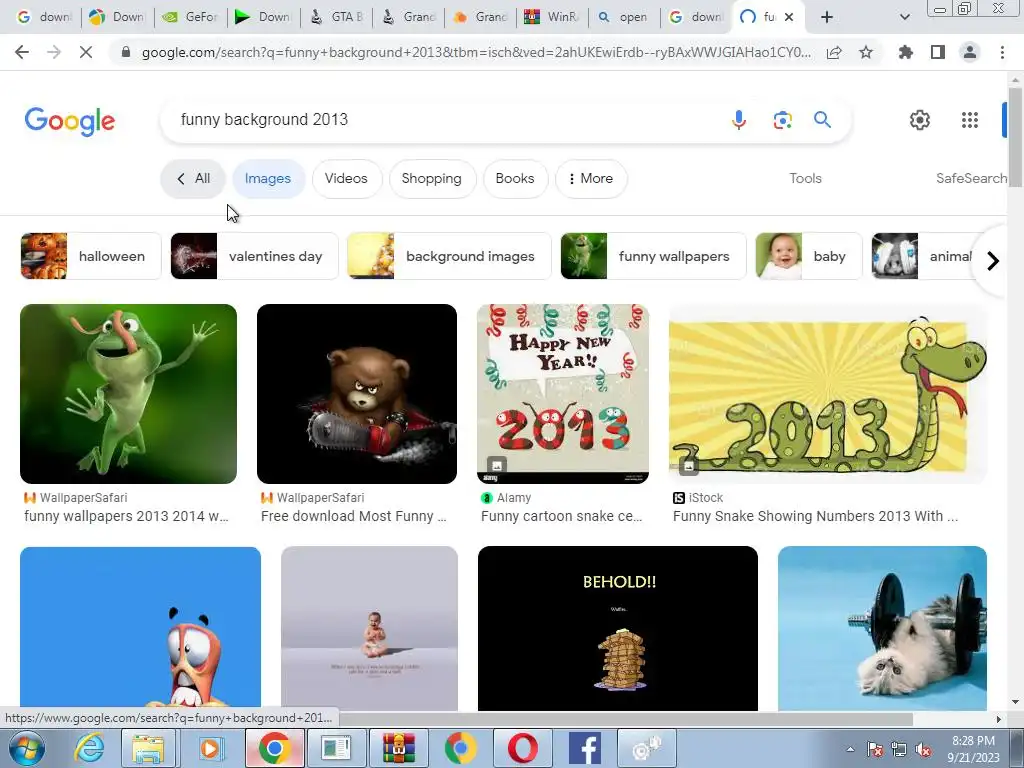Screen dimensions: 1024x768
Task: Open 'Funny Snake Showing Numbers 2013' link
Action: coord(815,516)
